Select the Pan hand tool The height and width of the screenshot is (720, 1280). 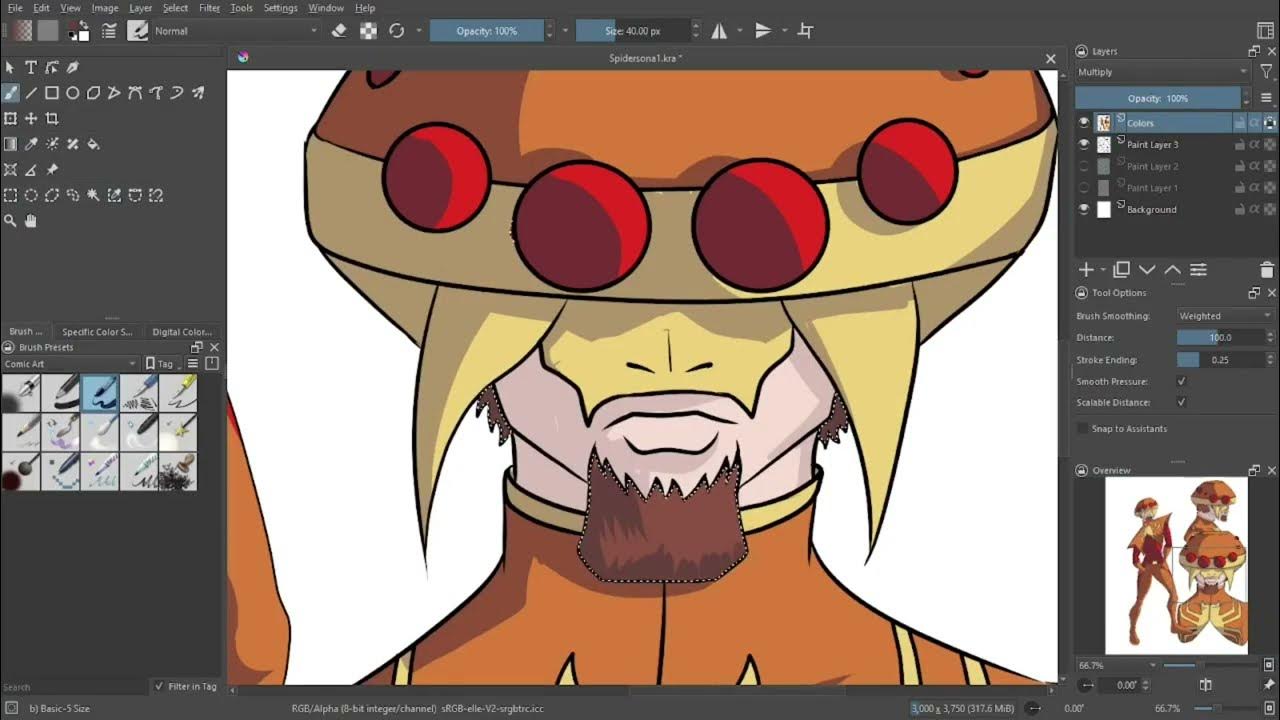tap(31, 221)
